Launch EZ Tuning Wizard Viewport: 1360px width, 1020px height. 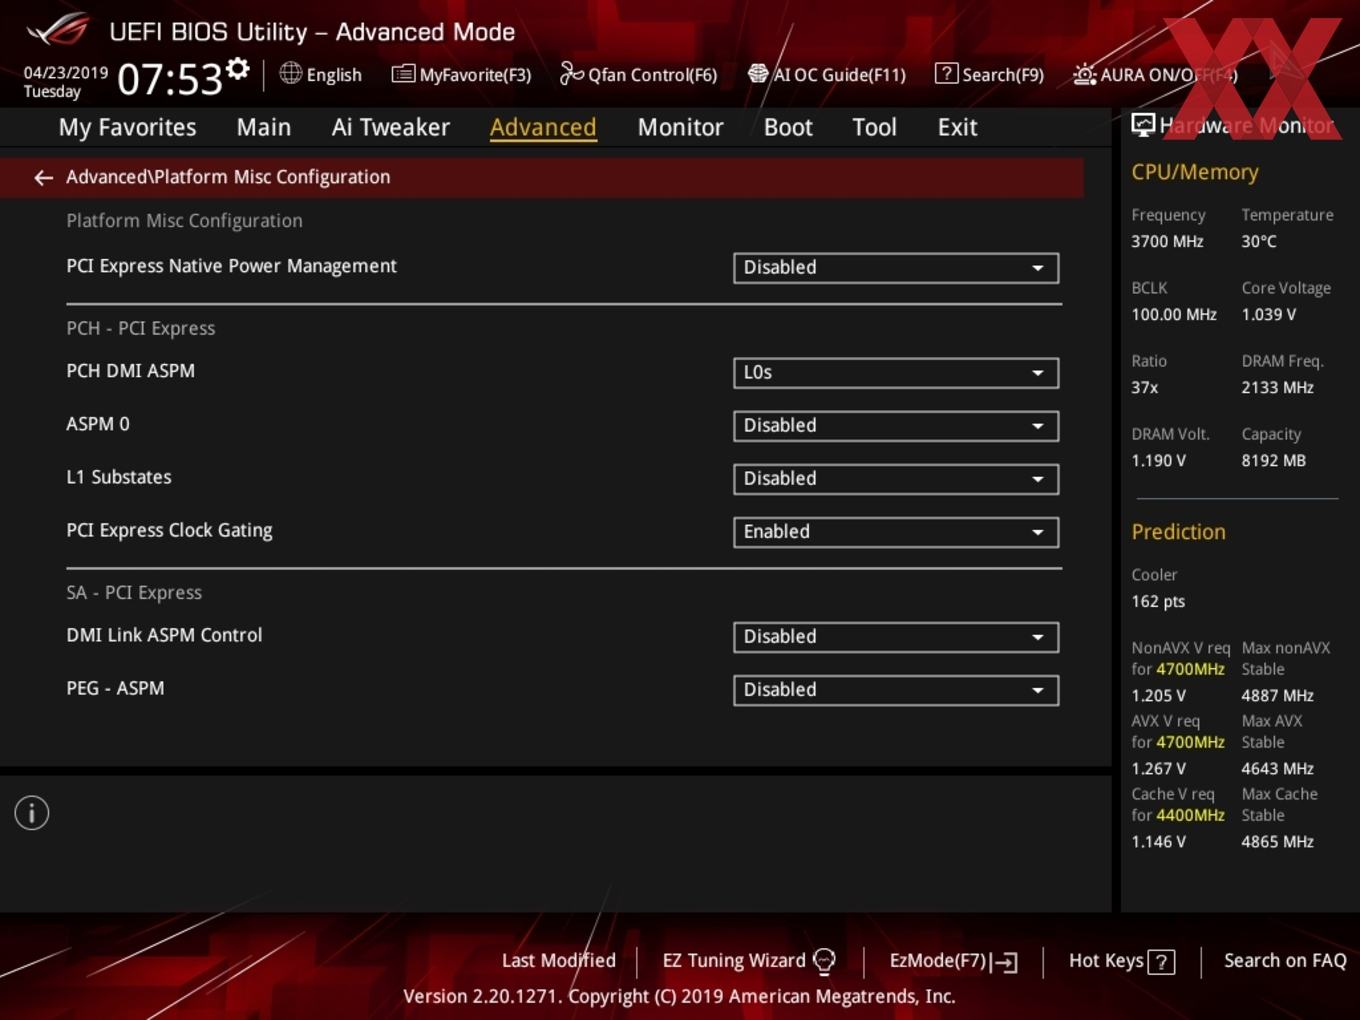coord(749,961)
